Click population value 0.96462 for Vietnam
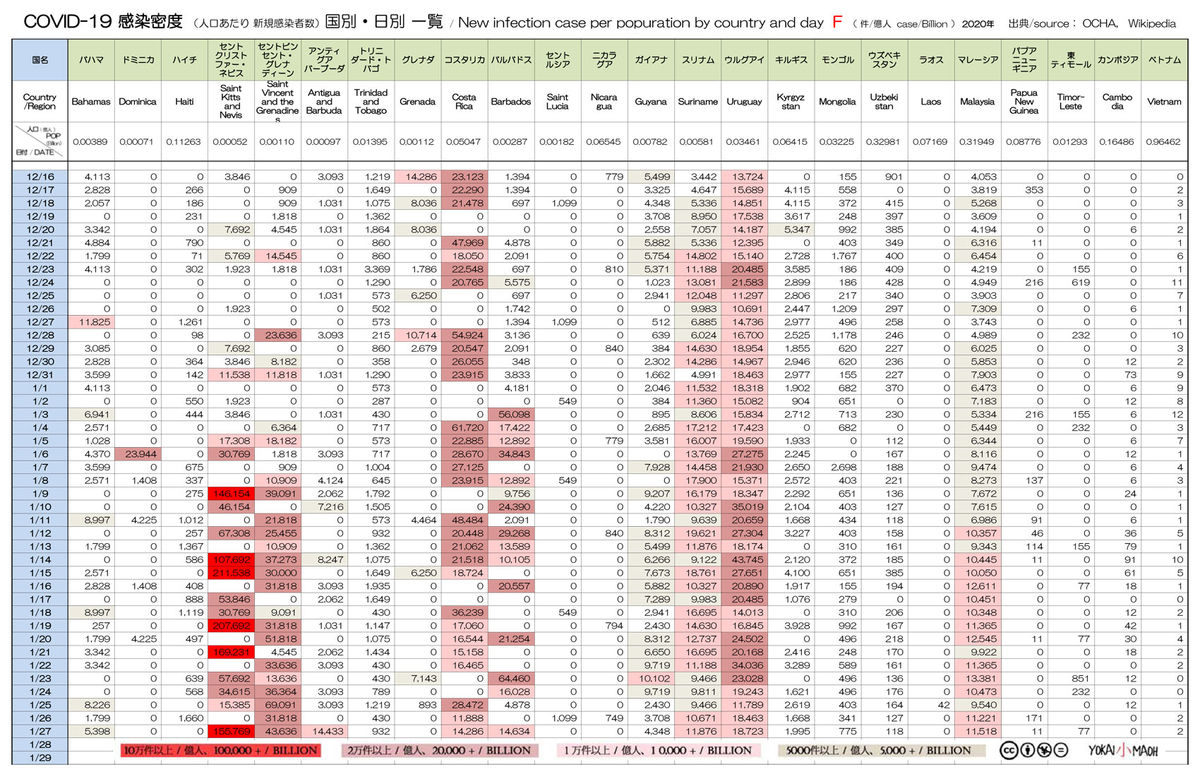 (x=1163, y=141)
